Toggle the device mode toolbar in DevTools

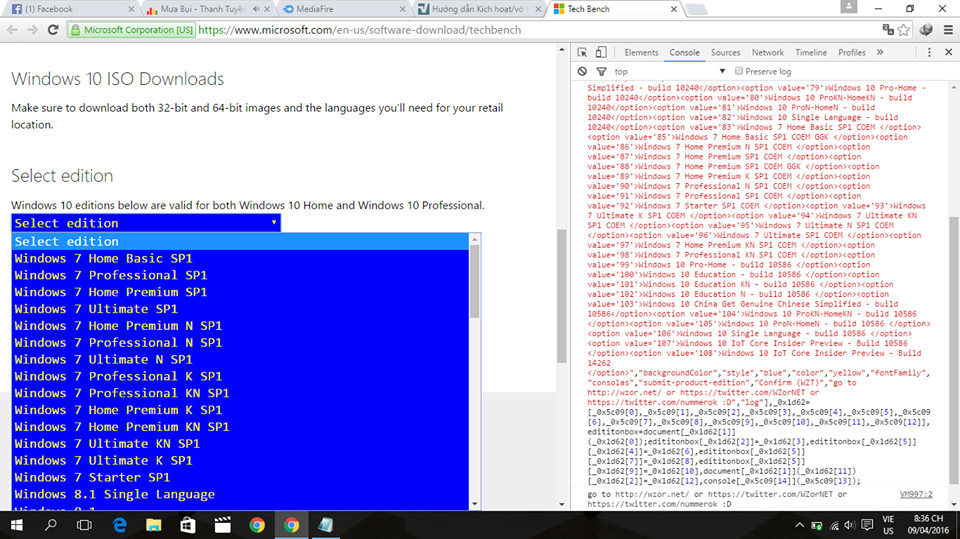click(x=601, y=53)
